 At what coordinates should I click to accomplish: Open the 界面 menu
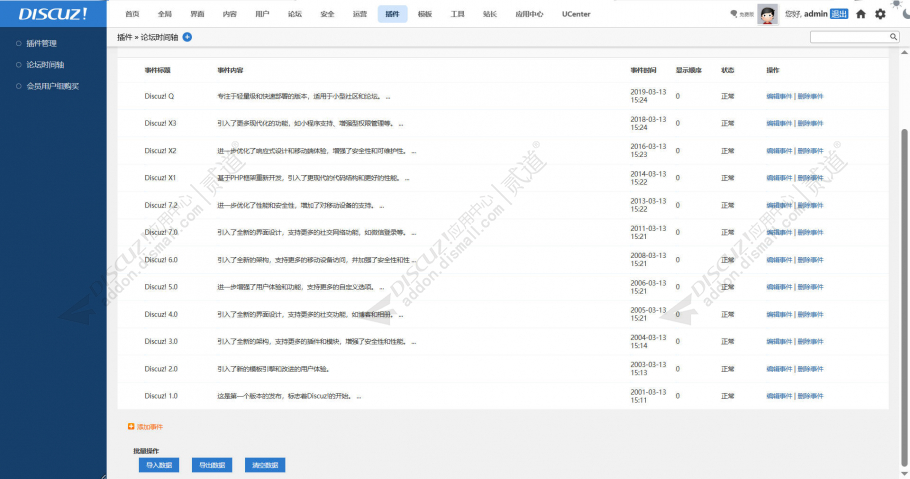point(197,14)
